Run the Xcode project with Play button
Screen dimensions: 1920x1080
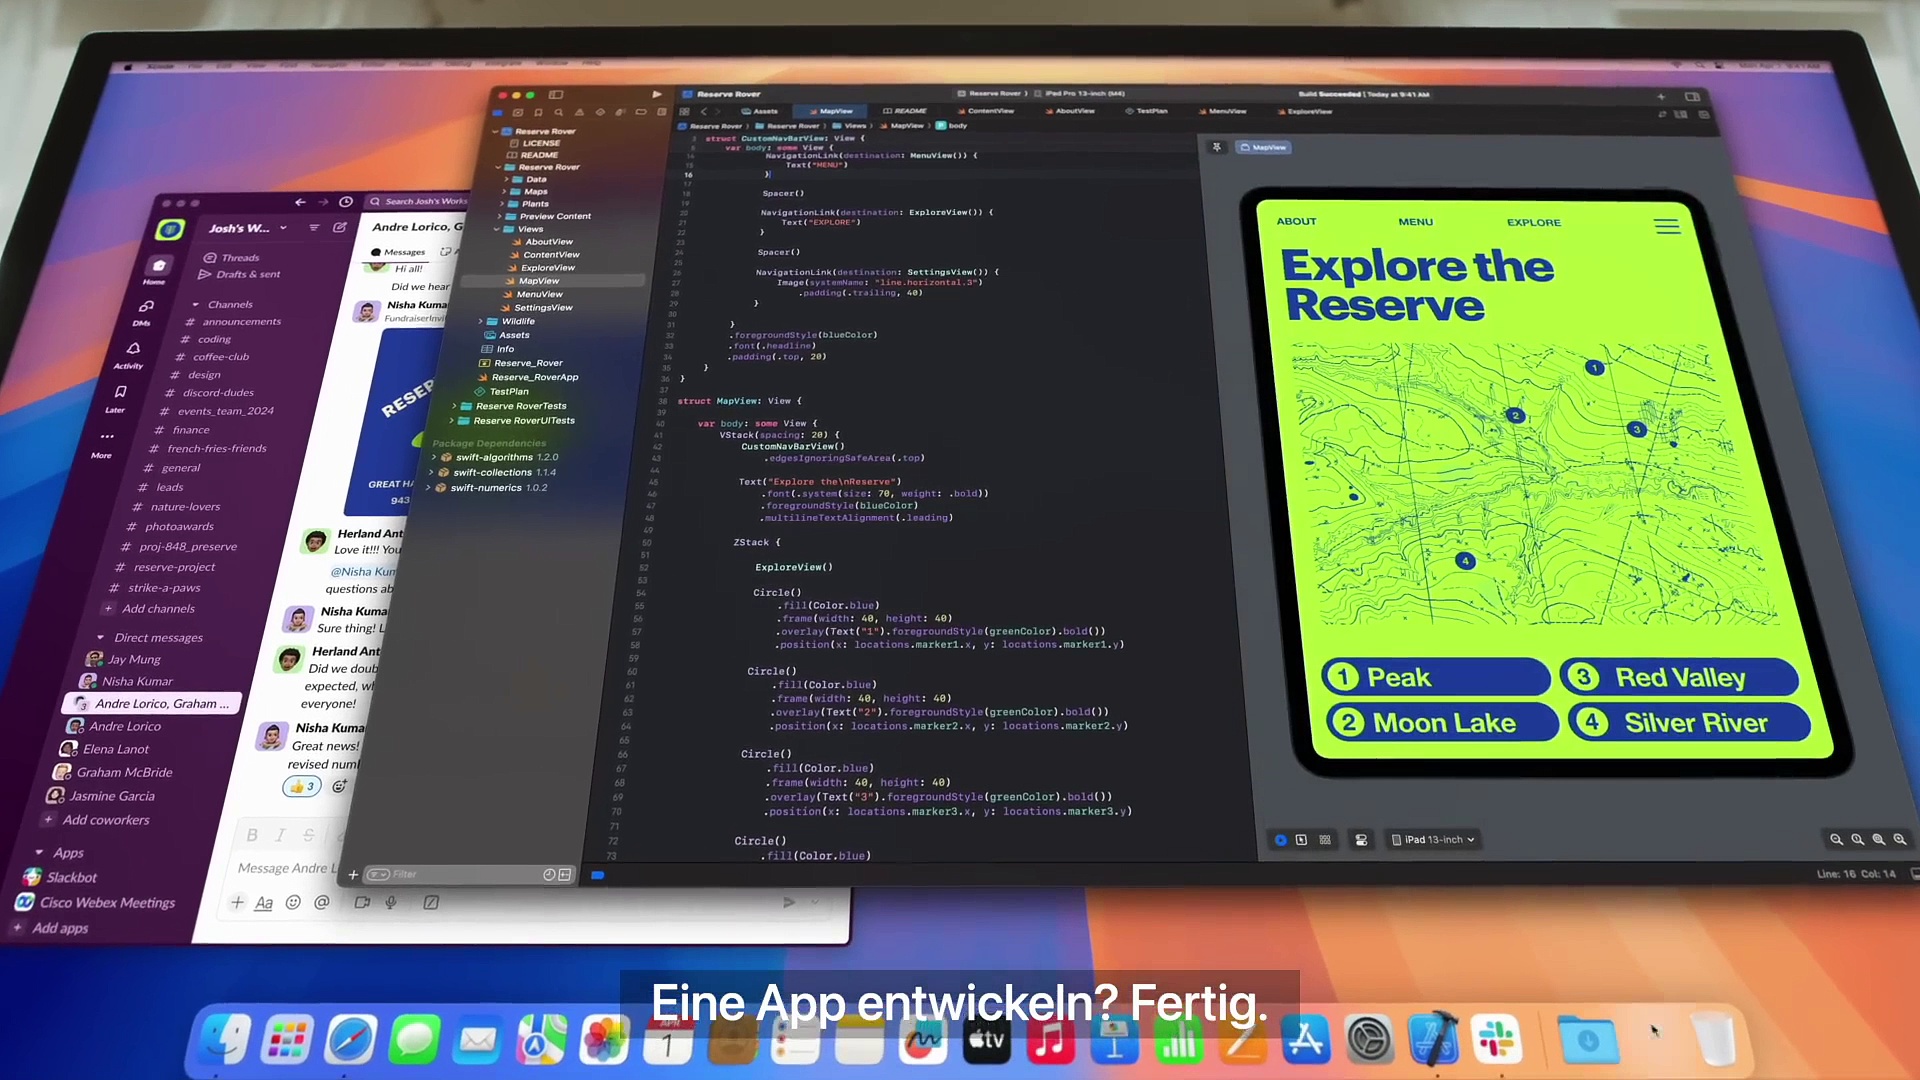pos(657,94)
